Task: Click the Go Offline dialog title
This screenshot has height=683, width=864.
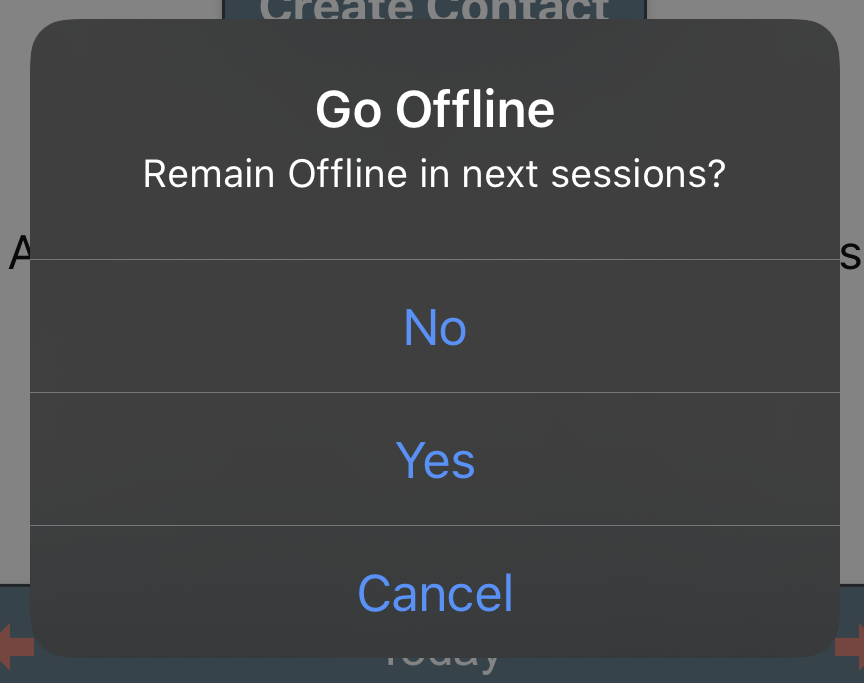Action: click(435, 110)
